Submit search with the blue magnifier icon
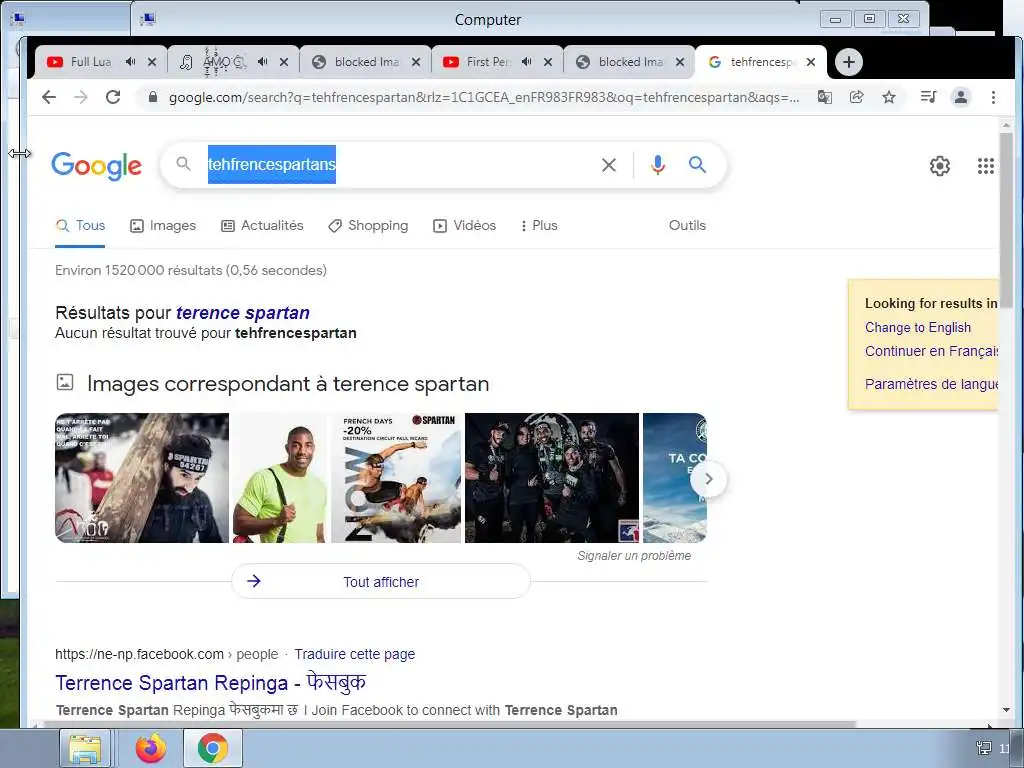Viewport: 1024px width, 768px height. 697,165
